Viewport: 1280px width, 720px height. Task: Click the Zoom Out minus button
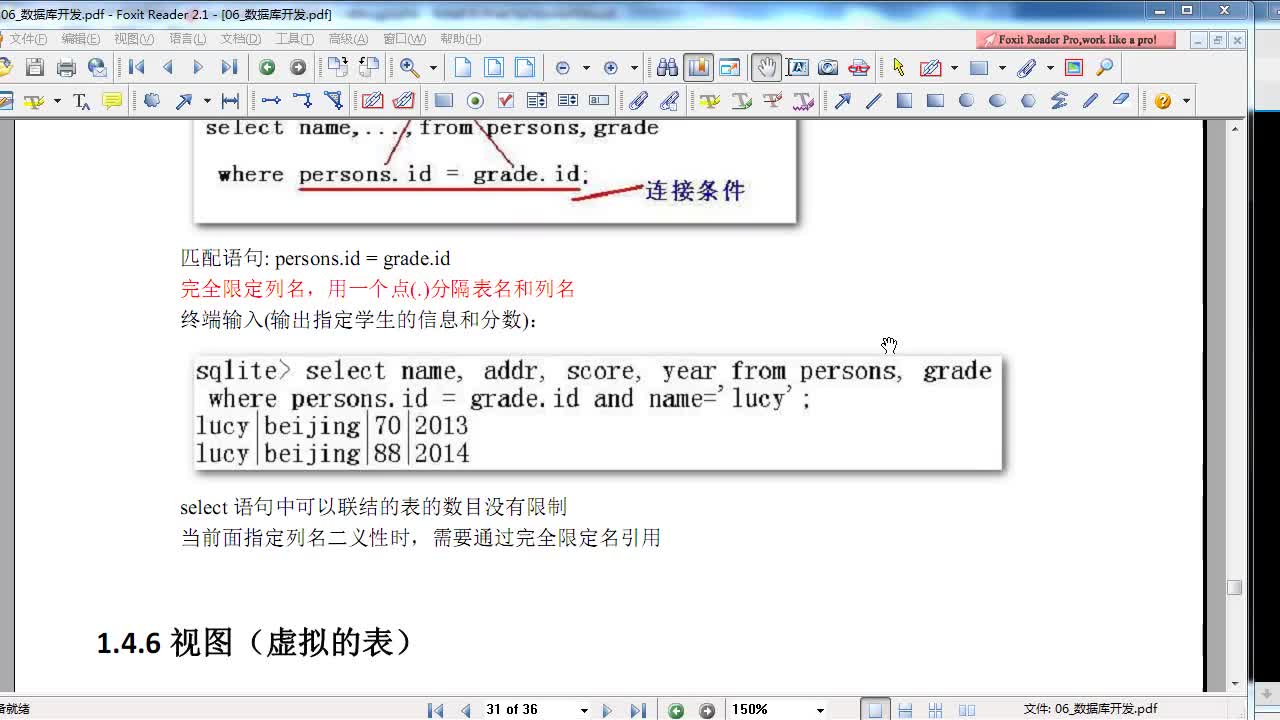(x=562, y=68)
